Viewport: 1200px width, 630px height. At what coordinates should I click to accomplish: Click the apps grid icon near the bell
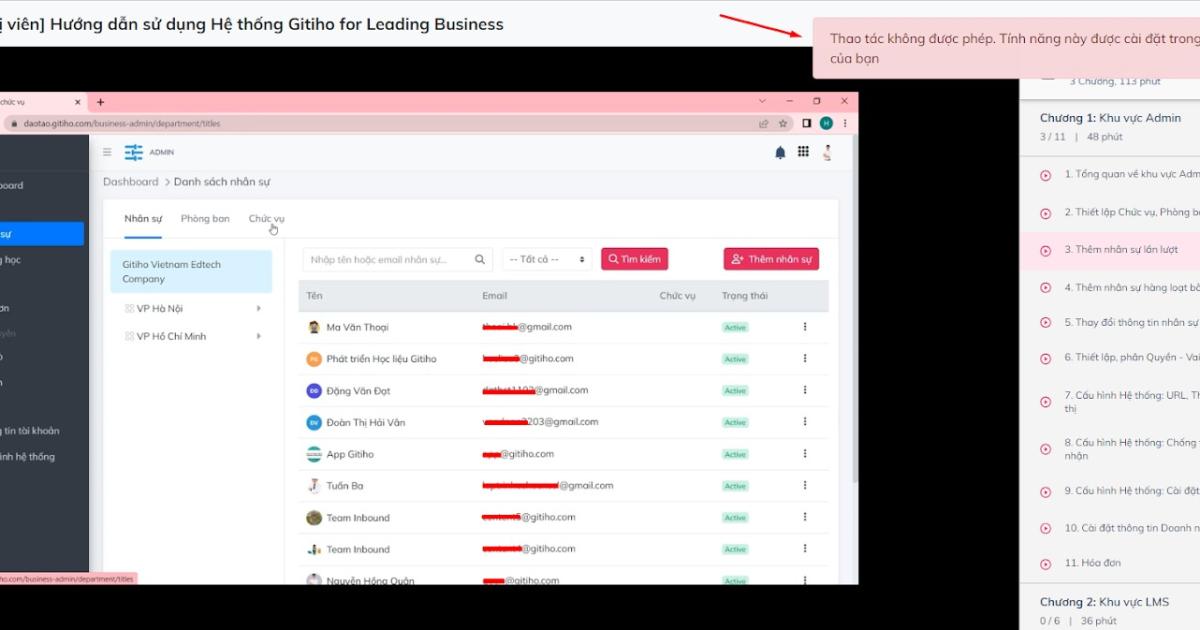(x=804, y=151)
